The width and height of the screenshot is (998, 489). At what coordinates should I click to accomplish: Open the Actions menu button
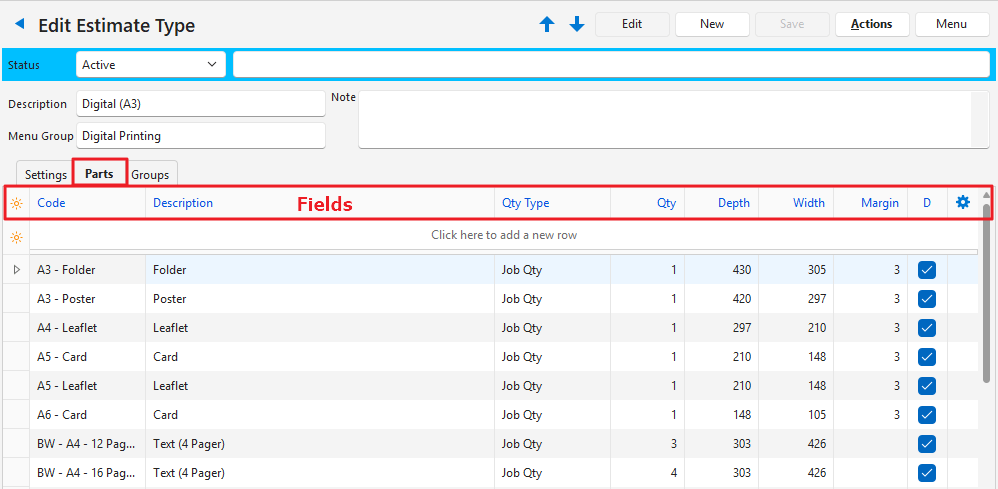871,24
